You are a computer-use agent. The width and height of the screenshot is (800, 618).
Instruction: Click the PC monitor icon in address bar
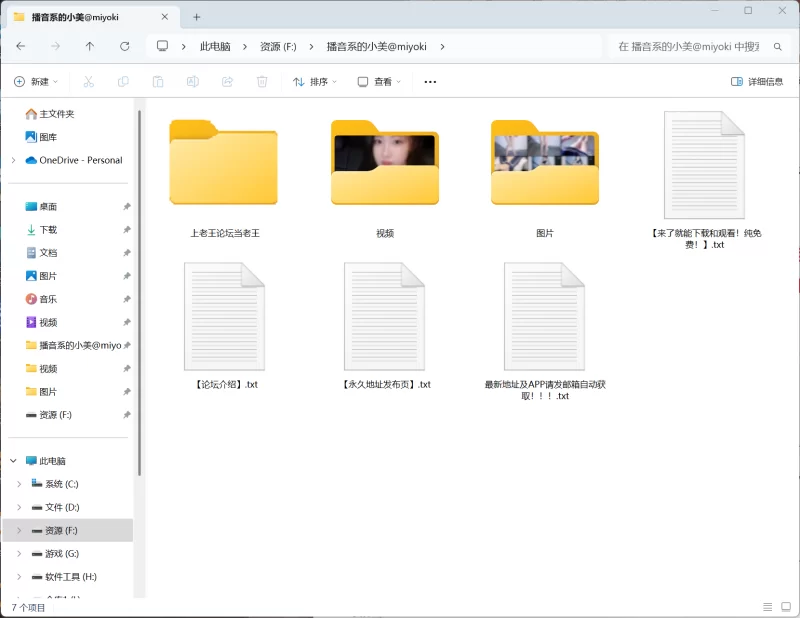(x=162, y=46)
